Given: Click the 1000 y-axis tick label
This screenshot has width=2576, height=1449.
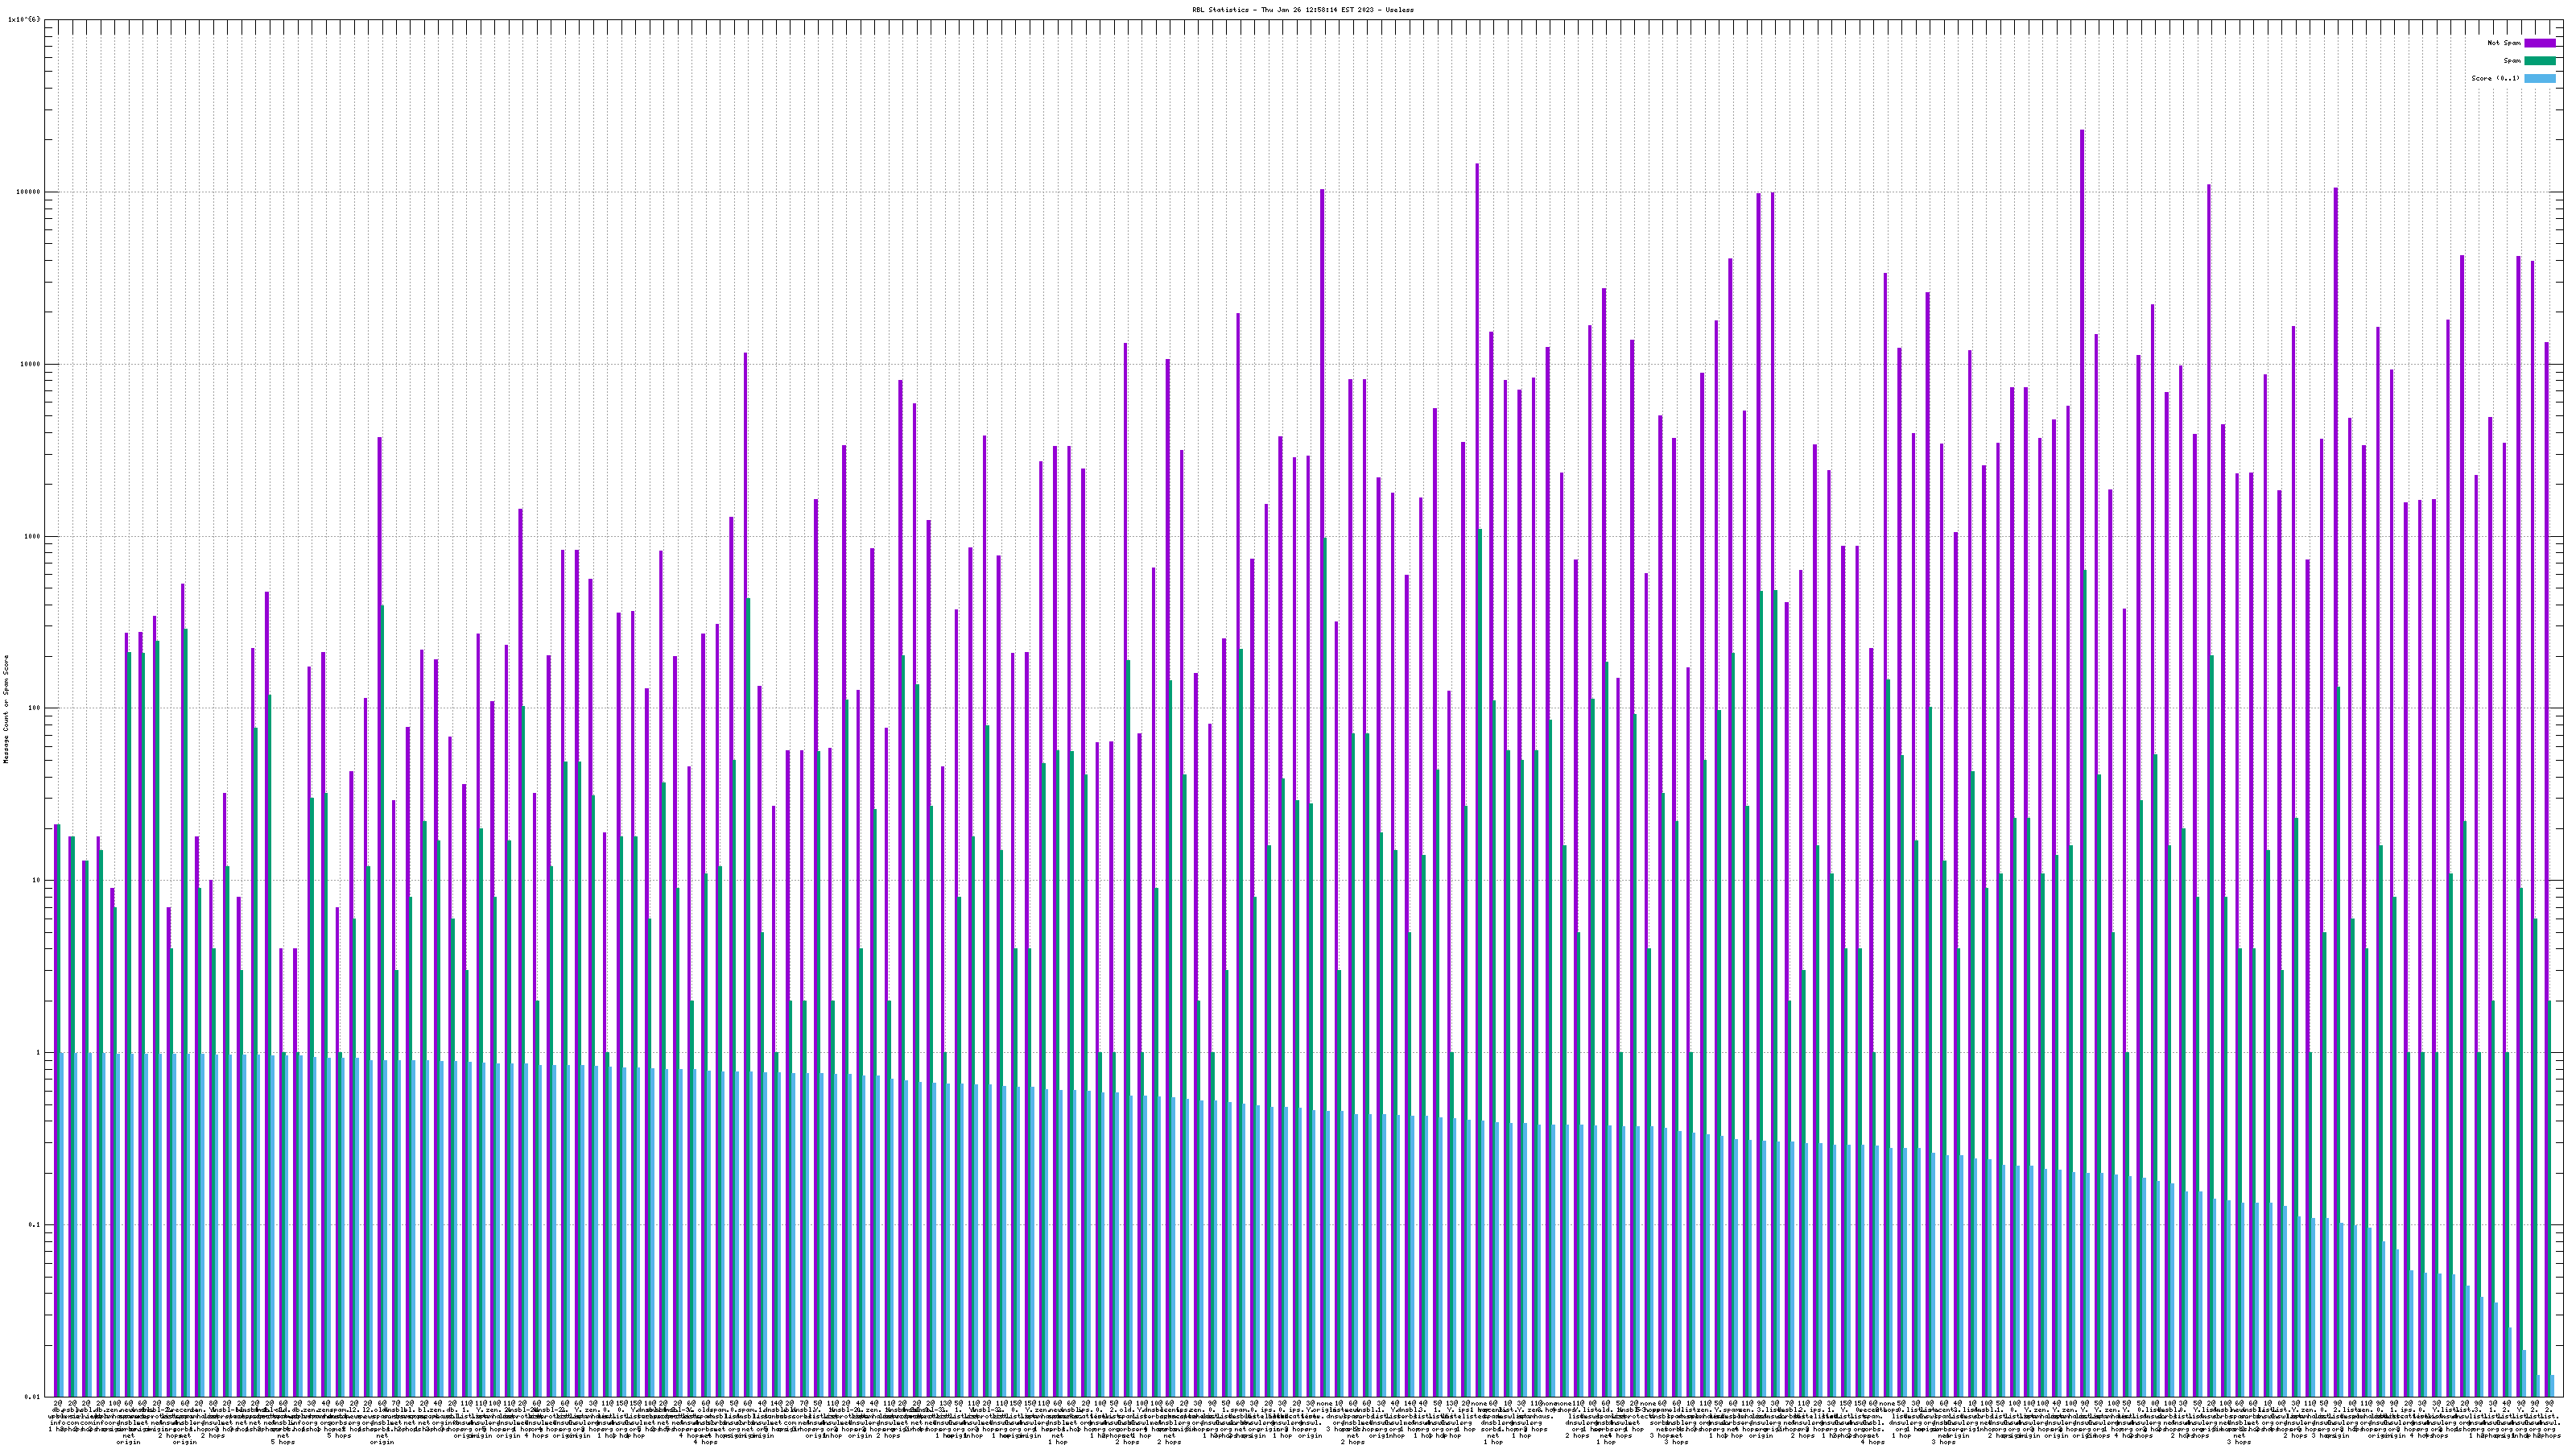Looking at the screenshot, I should (33, 536).
